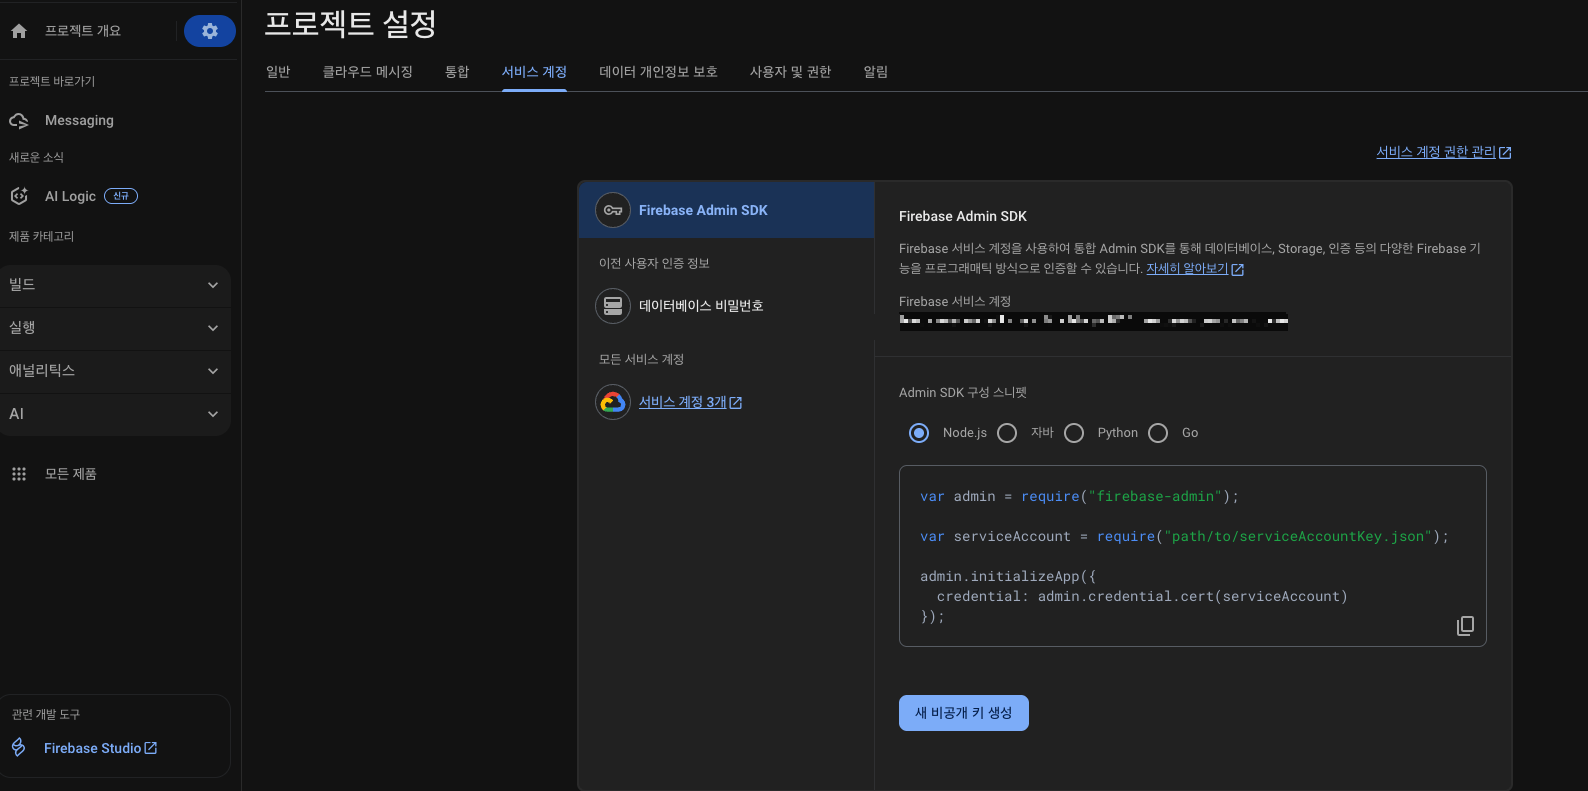Open the 자세히 알아보기 link
The width and height of the screenshot is (1588, 791).
[x=1187, y=269]
